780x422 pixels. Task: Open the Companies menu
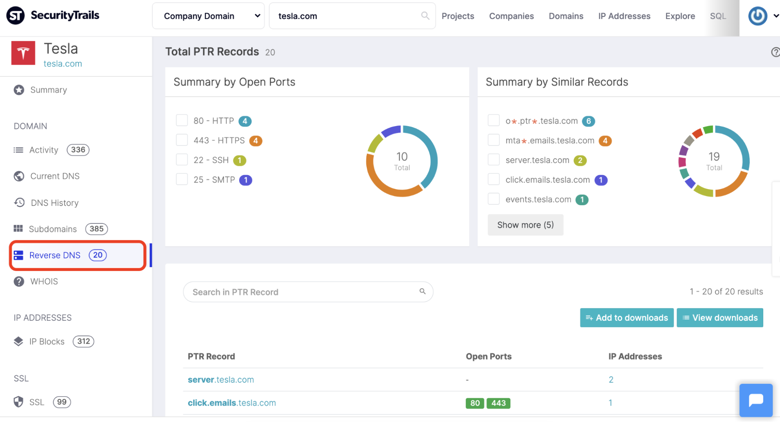pyautogui.click(x=511, y=16)
